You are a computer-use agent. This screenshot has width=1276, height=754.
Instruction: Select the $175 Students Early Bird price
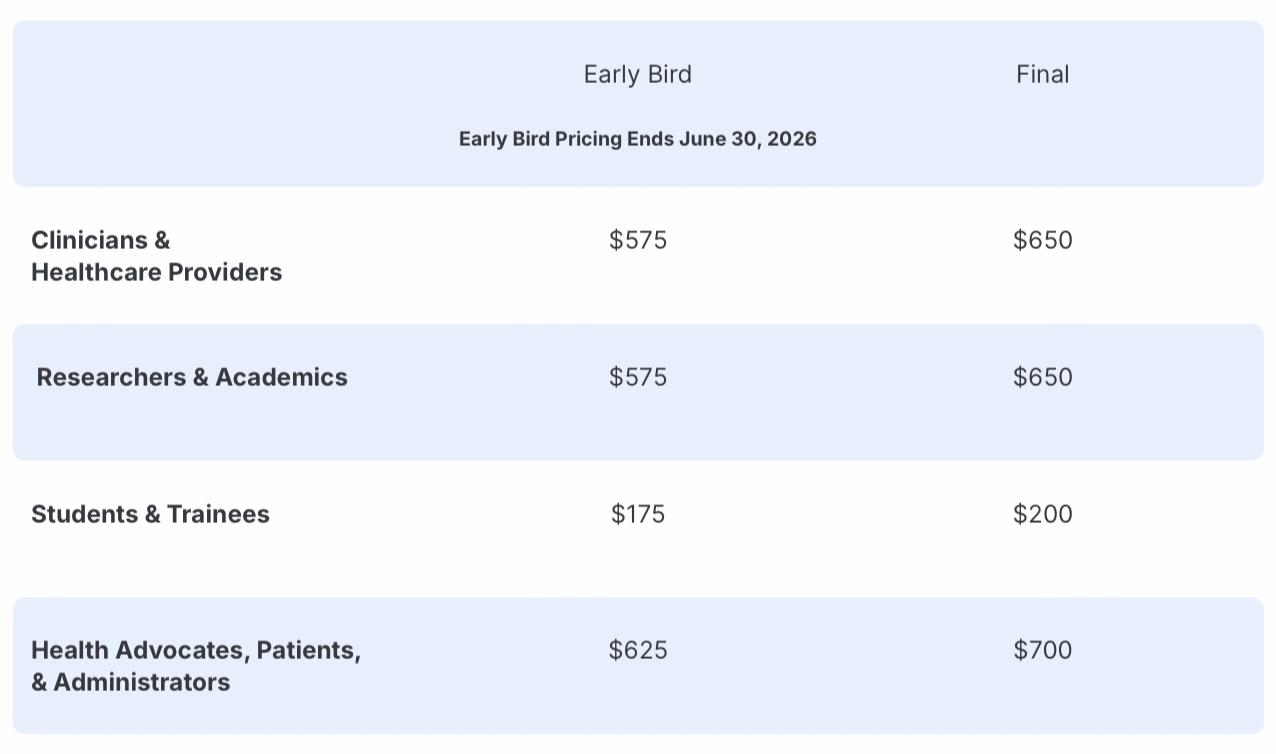[x=638, y=514]
